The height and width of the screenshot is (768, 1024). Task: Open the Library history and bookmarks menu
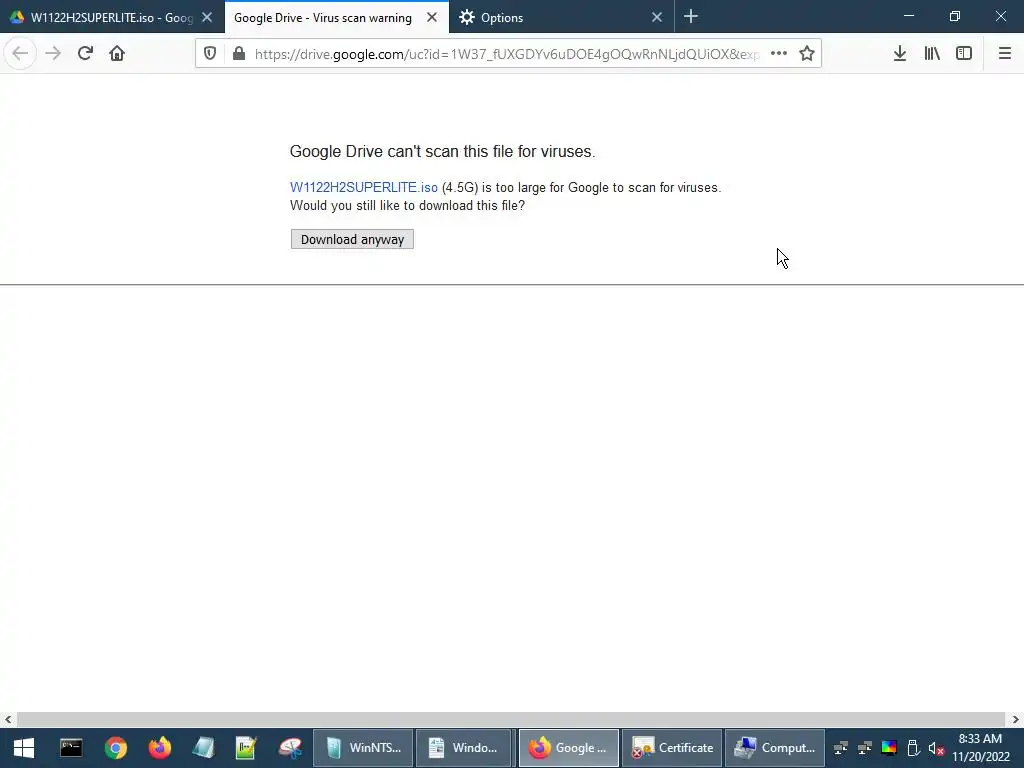[932, 54]
